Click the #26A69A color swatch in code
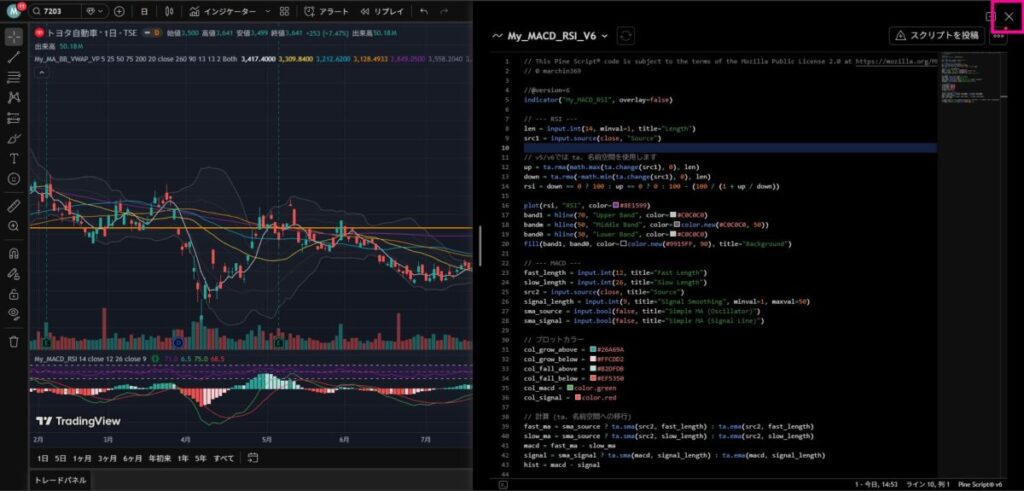 593,349
